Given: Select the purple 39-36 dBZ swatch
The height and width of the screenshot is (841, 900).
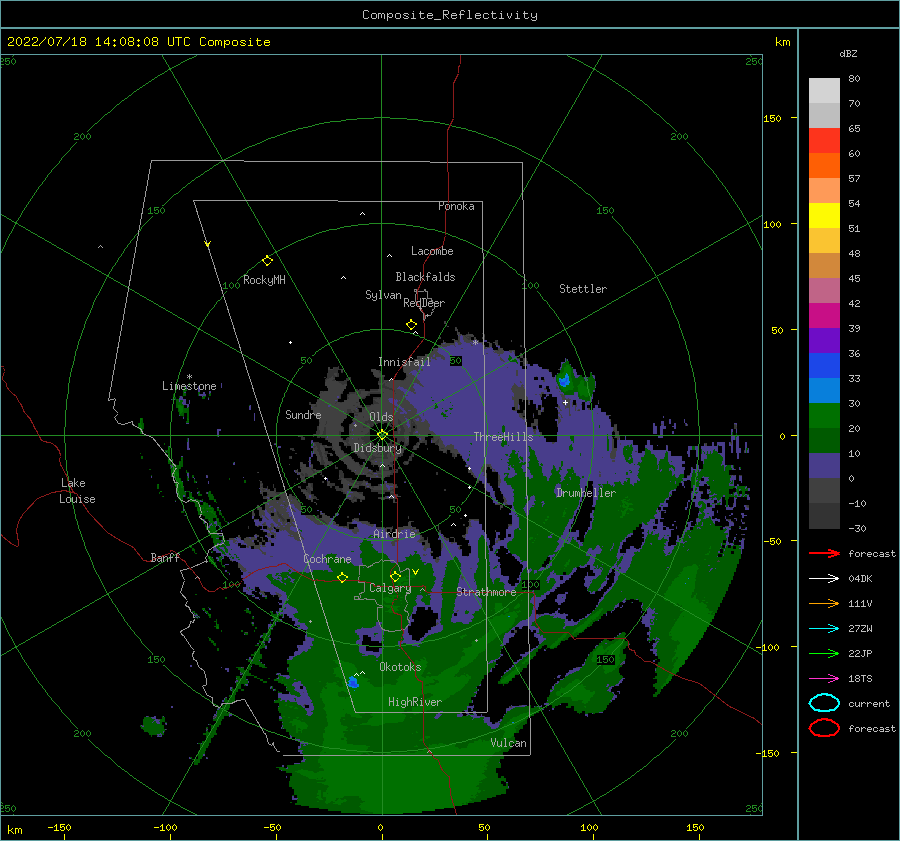Looking at the screenshot, I should [824, 340].
